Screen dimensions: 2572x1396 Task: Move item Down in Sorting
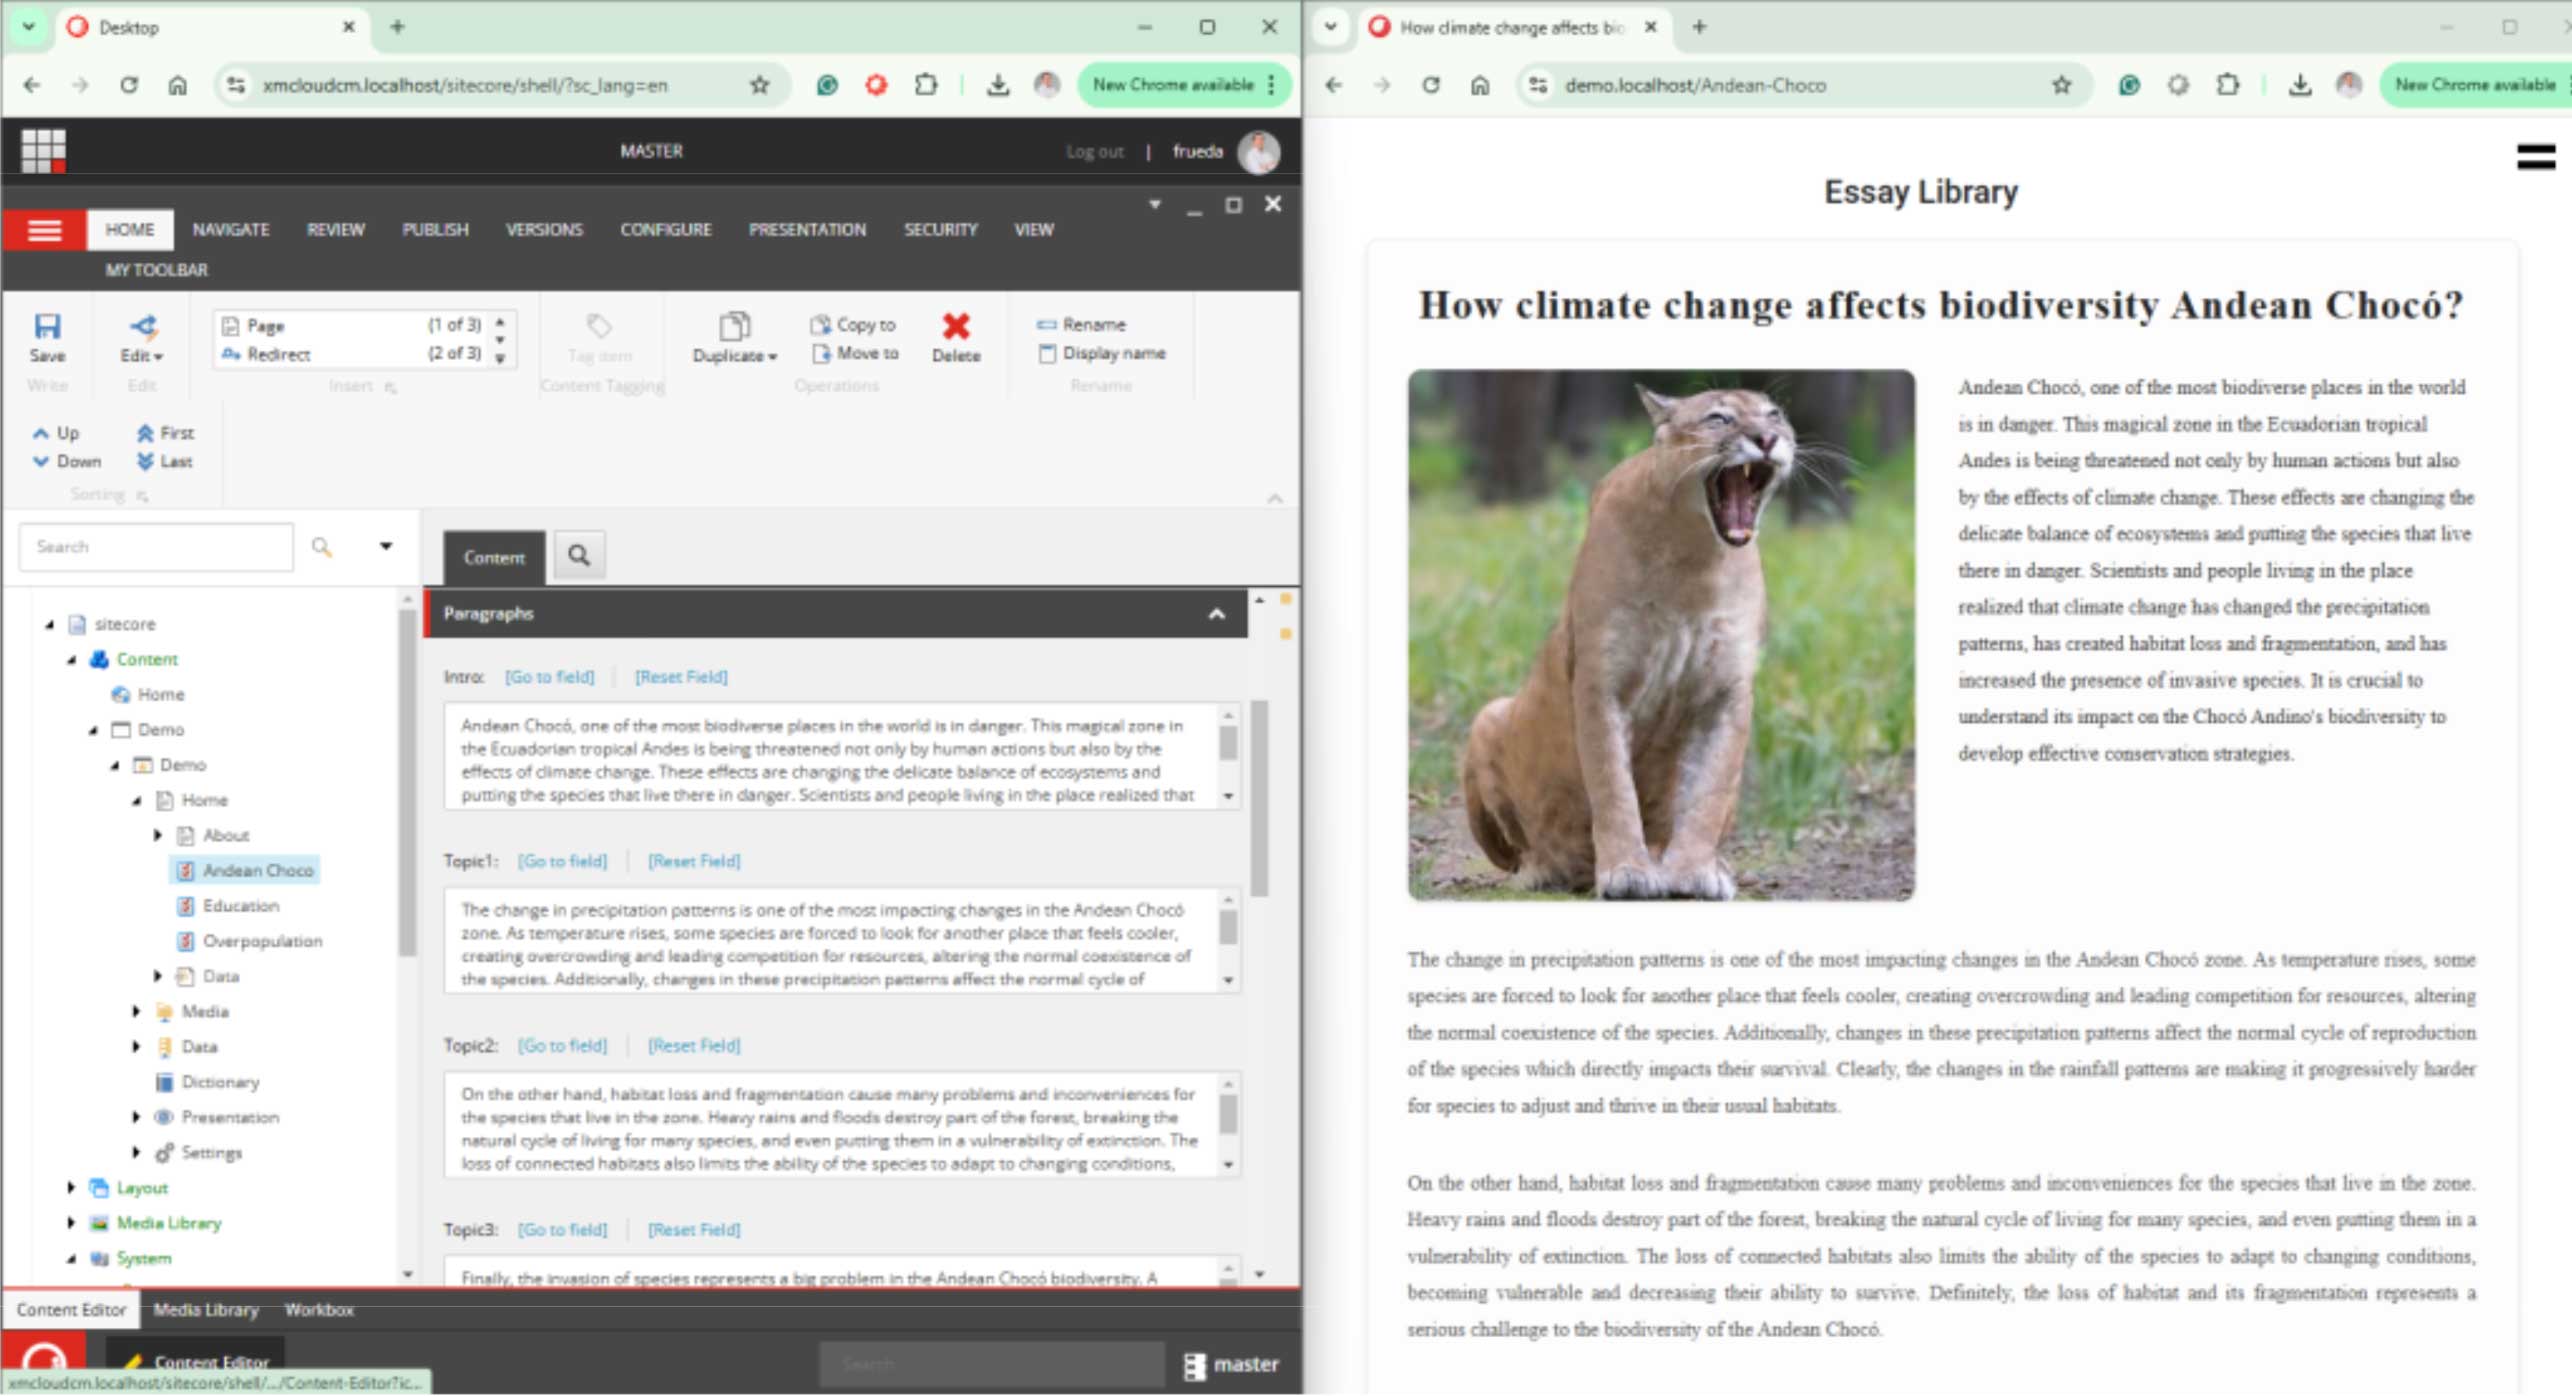67,461
